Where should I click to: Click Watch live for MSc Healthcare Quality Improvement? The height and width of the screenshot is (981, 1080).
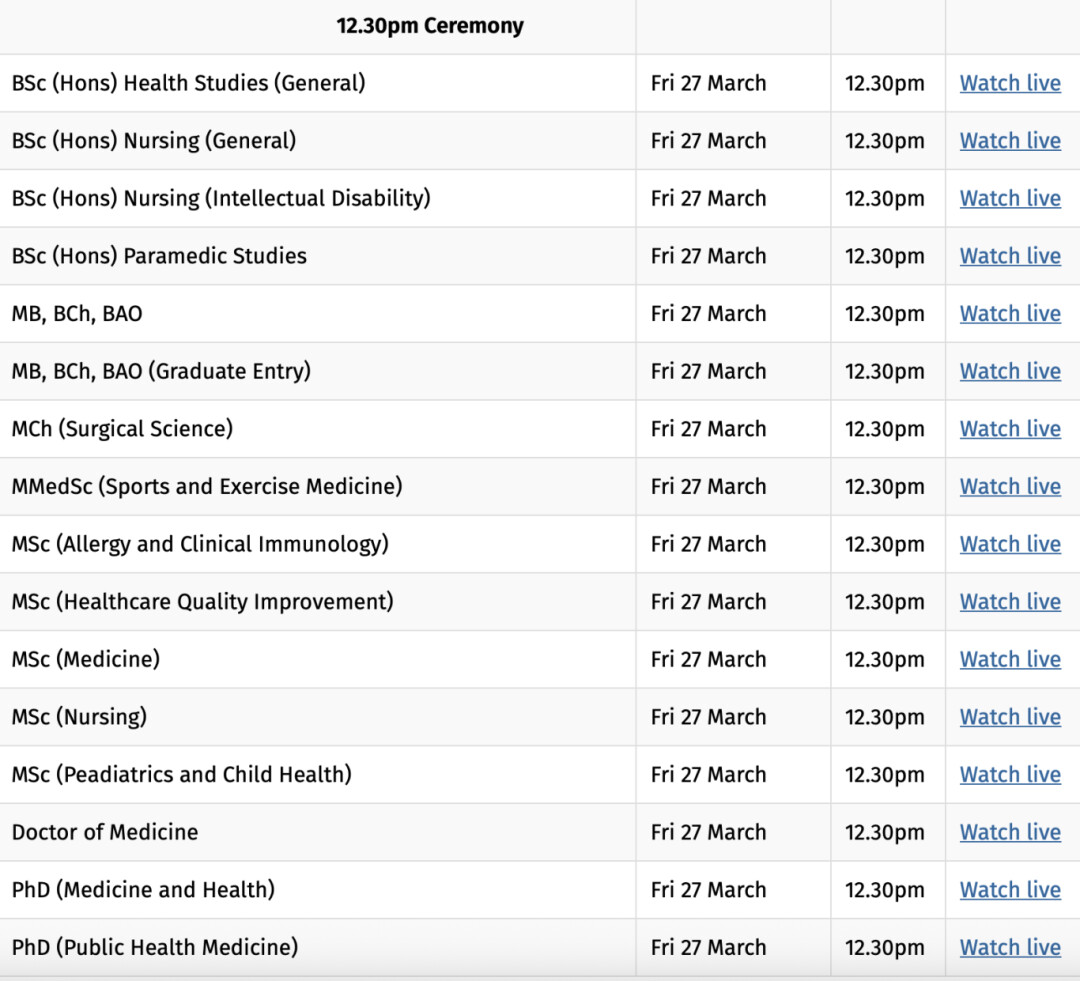[x=1009, y=602]
